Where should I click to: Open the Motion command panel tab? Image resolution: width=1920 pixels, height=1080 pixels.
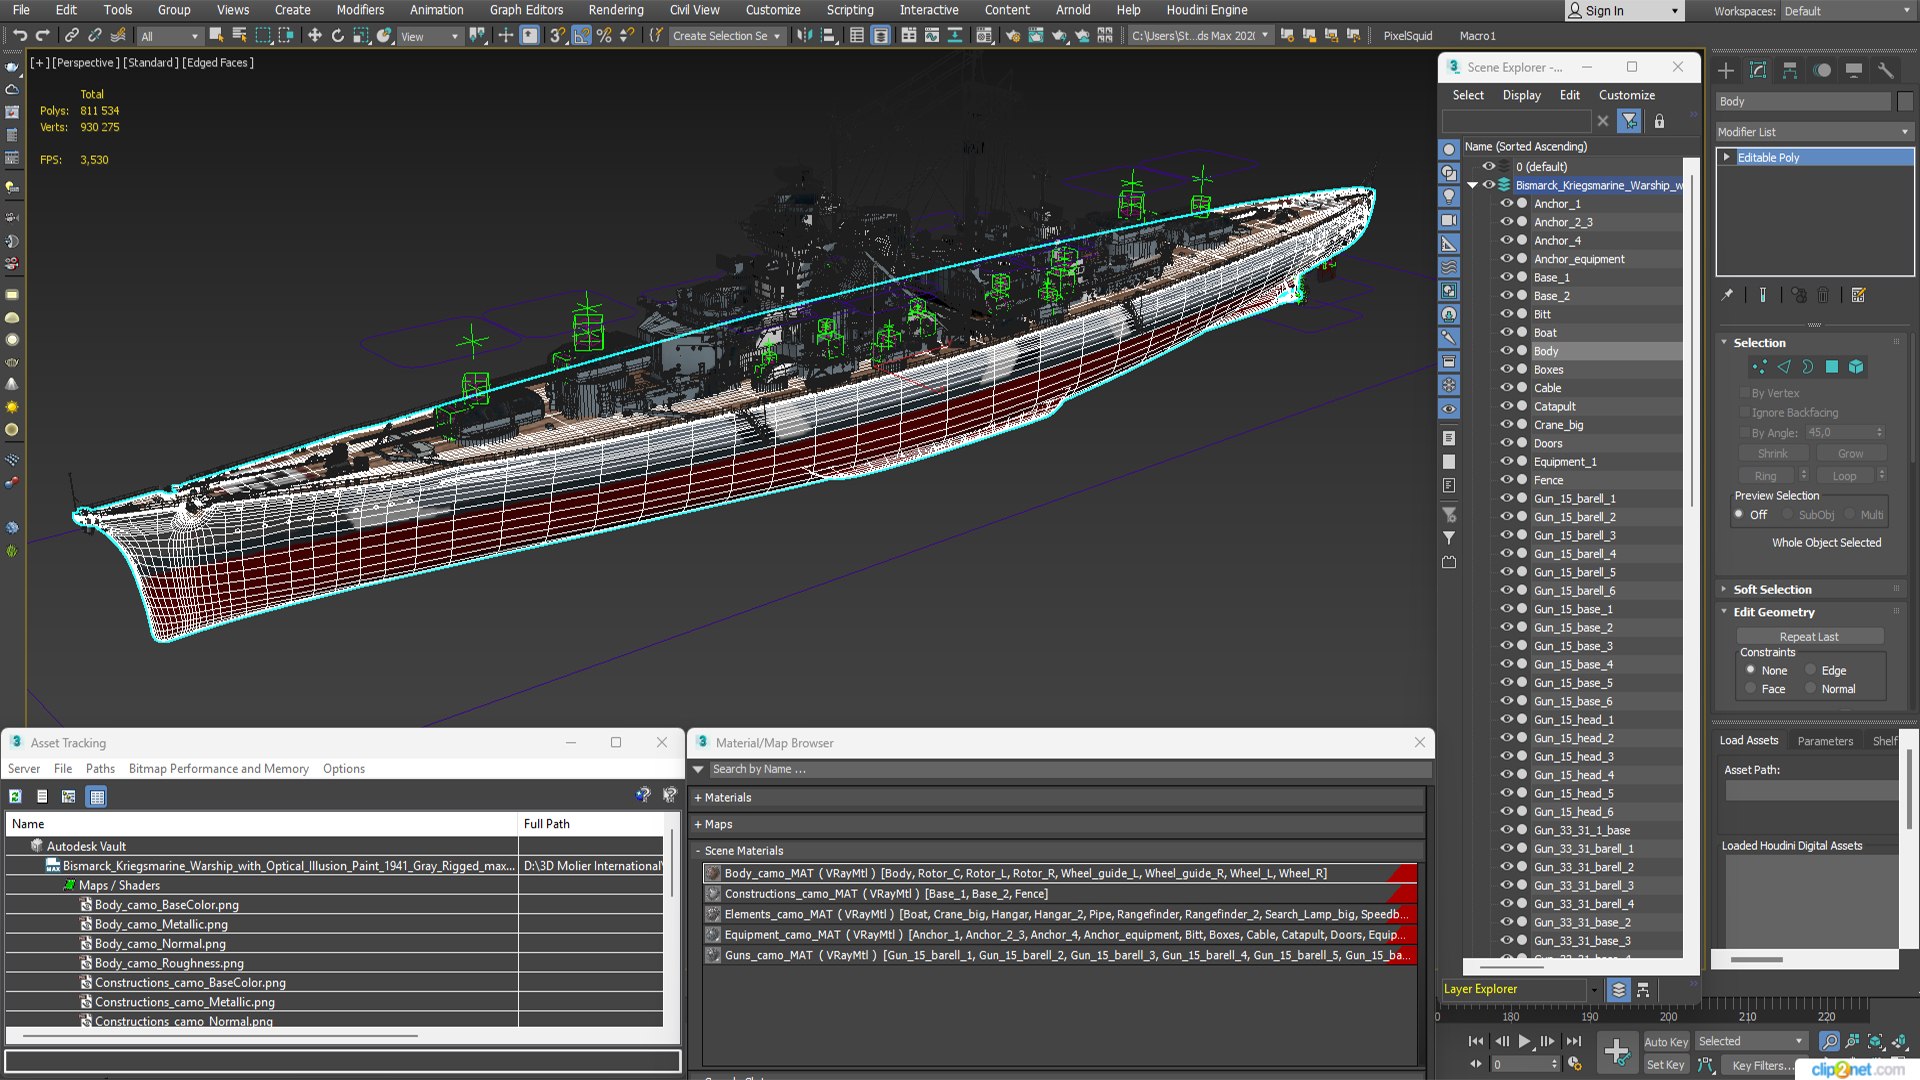[x=1822, y=70]
